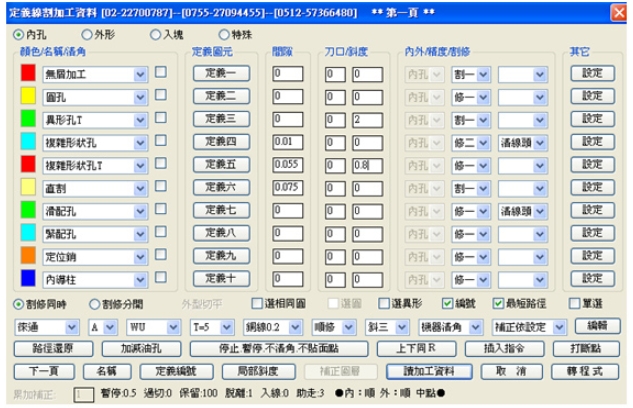
Task: Click the 路徑還原 button
Action: (53, 349)
